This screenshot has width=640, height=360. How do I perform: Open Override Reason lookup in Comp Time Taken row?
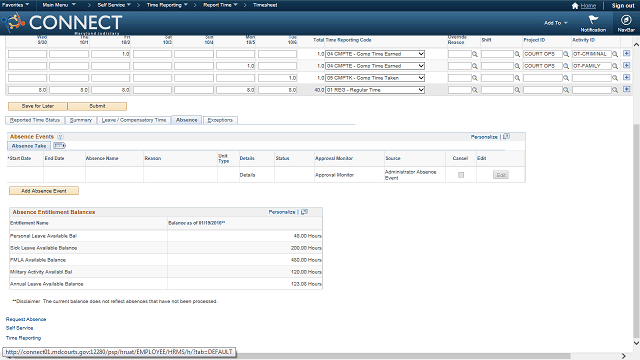[x=475, y=78]
